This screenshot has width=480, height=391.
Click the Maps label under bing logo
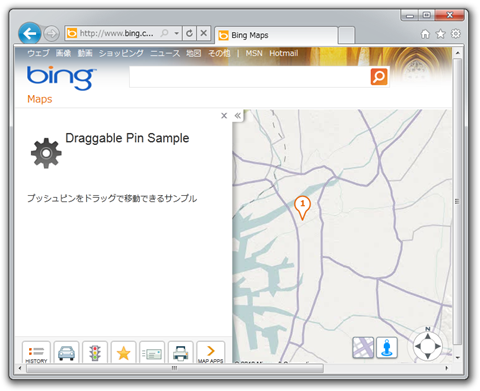[x=40, y=99]
